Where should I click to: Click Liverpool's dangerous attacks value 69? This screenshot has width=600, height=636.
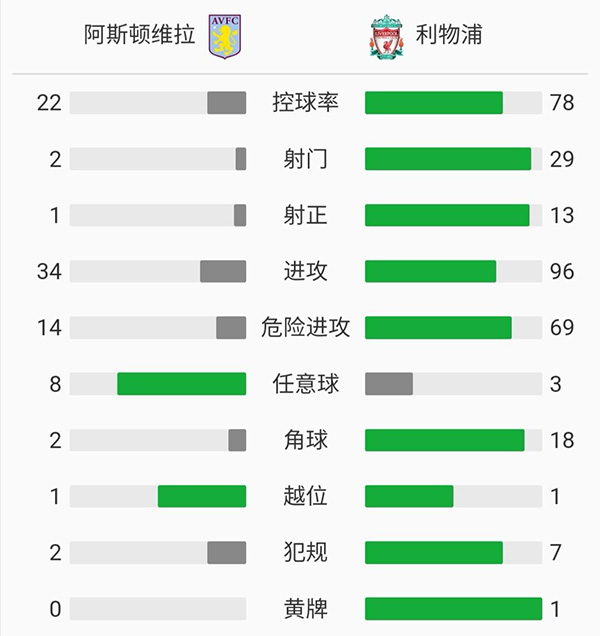click(562, 327)
